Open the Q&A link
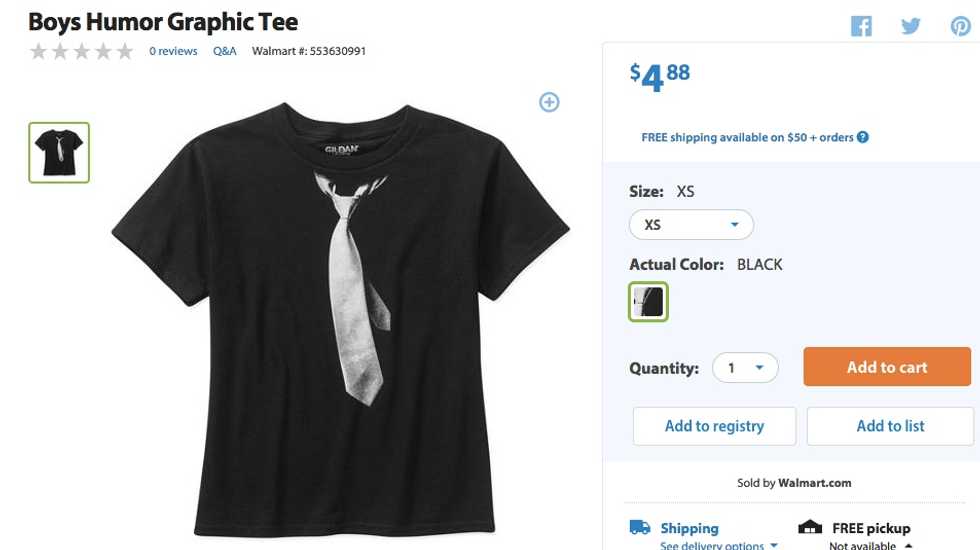The width and height of the screenshot is (980, 550). click(225, 51)
